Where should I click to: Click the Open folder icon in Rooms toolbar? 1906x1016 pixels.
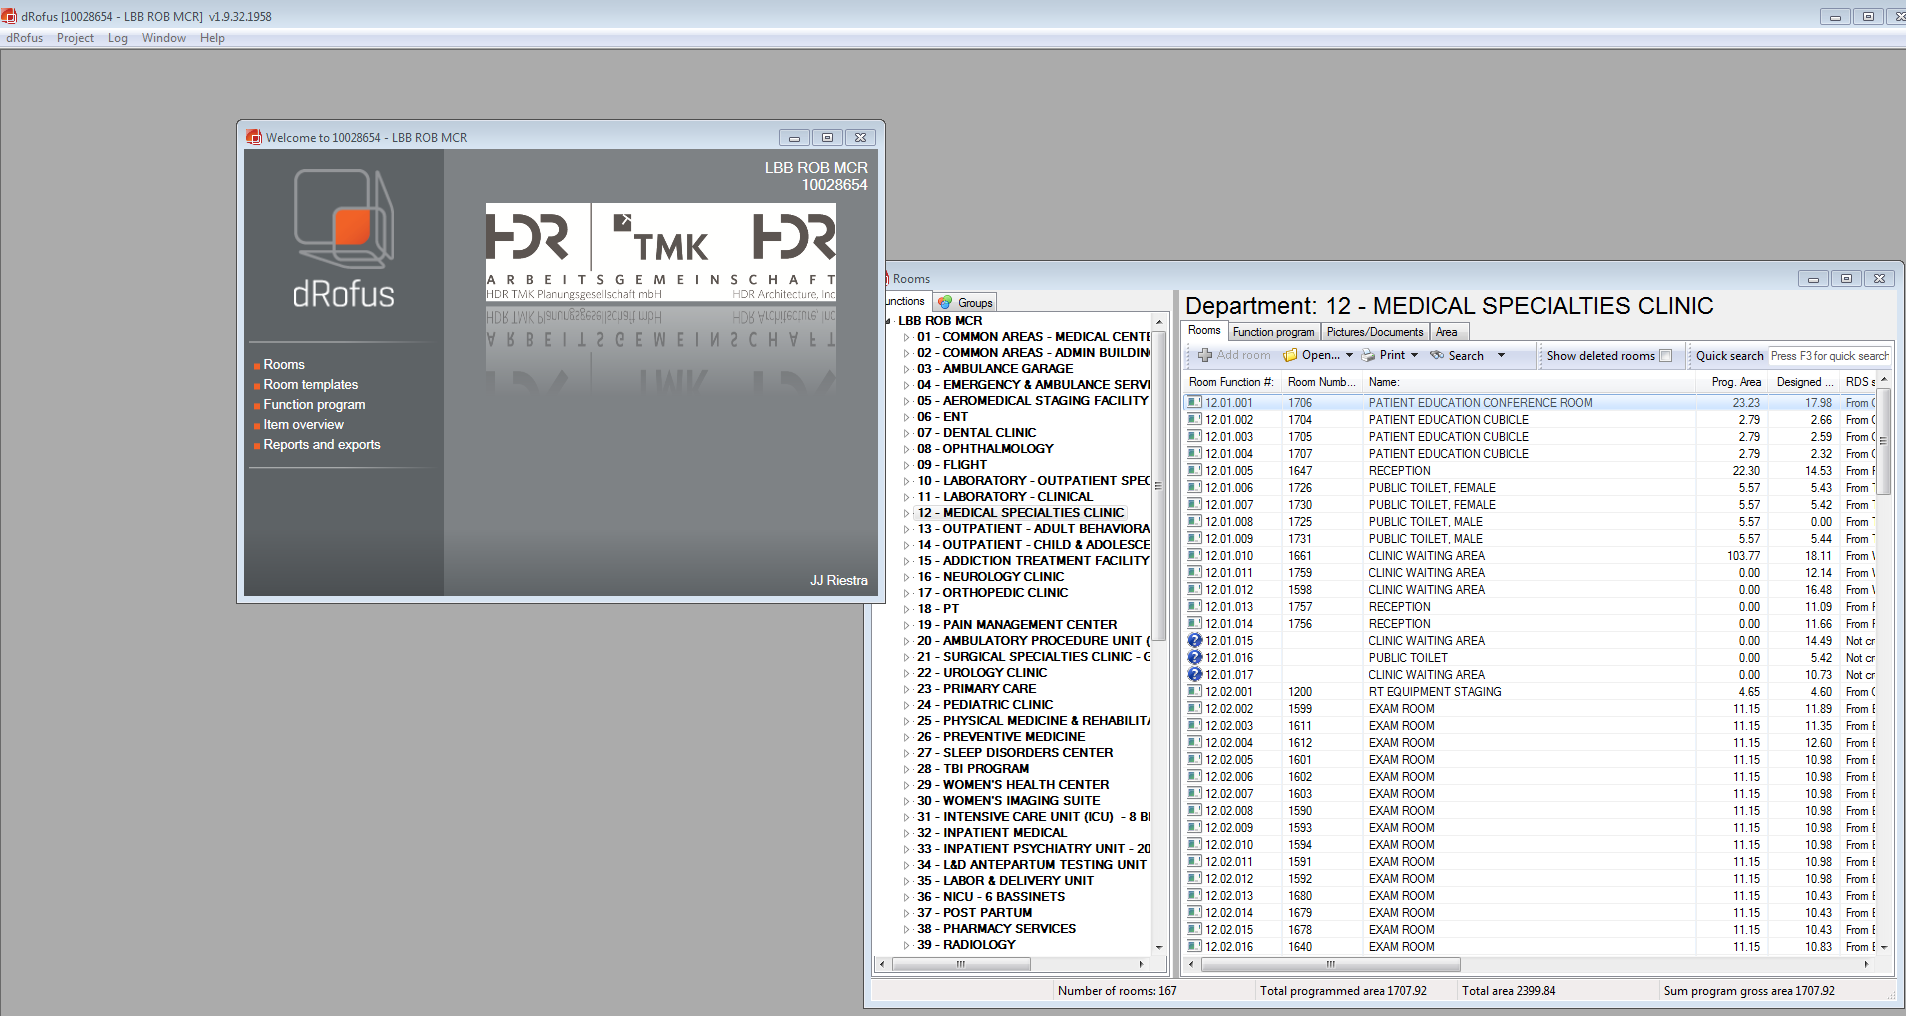pyautogui.click(x=1291, y=355)
